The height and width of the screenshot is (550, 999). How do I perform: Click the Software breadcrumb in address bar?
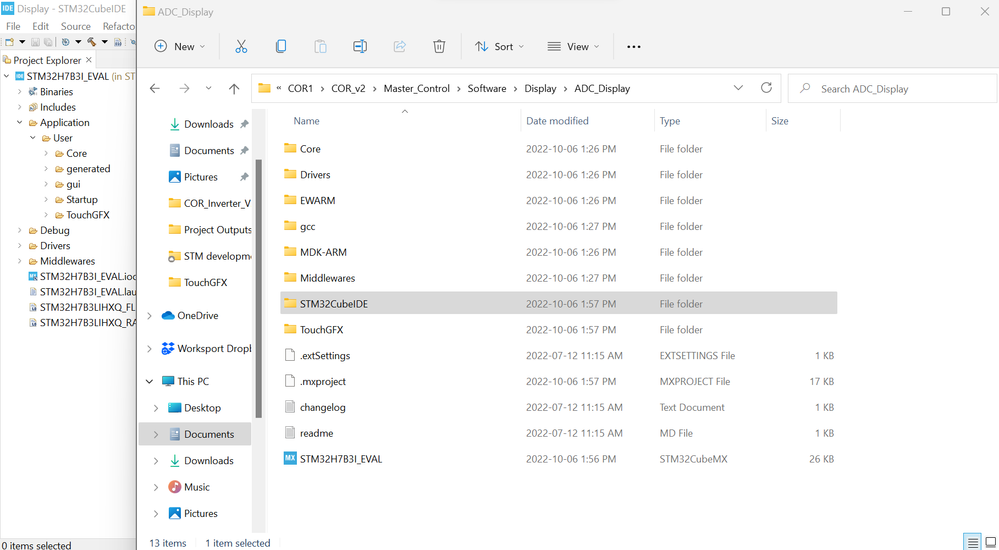(x=487, y=89)
